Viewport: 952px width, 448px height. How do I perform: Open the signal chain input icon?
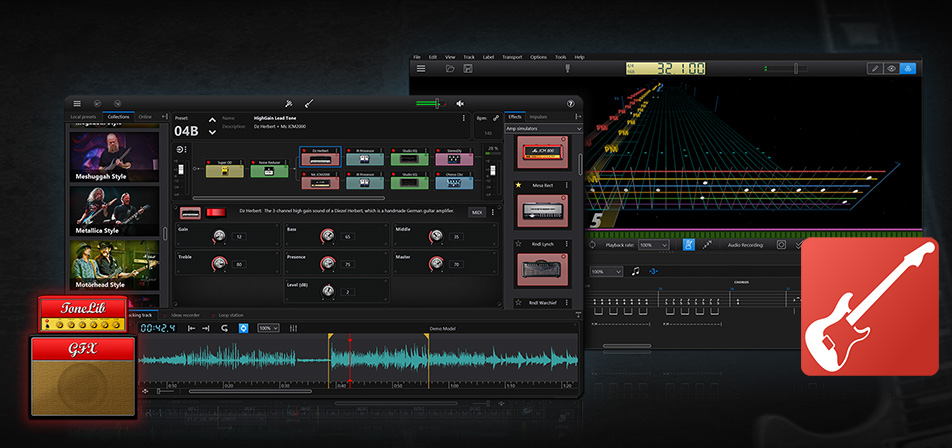pyautogui.click(x=180, y=149)
